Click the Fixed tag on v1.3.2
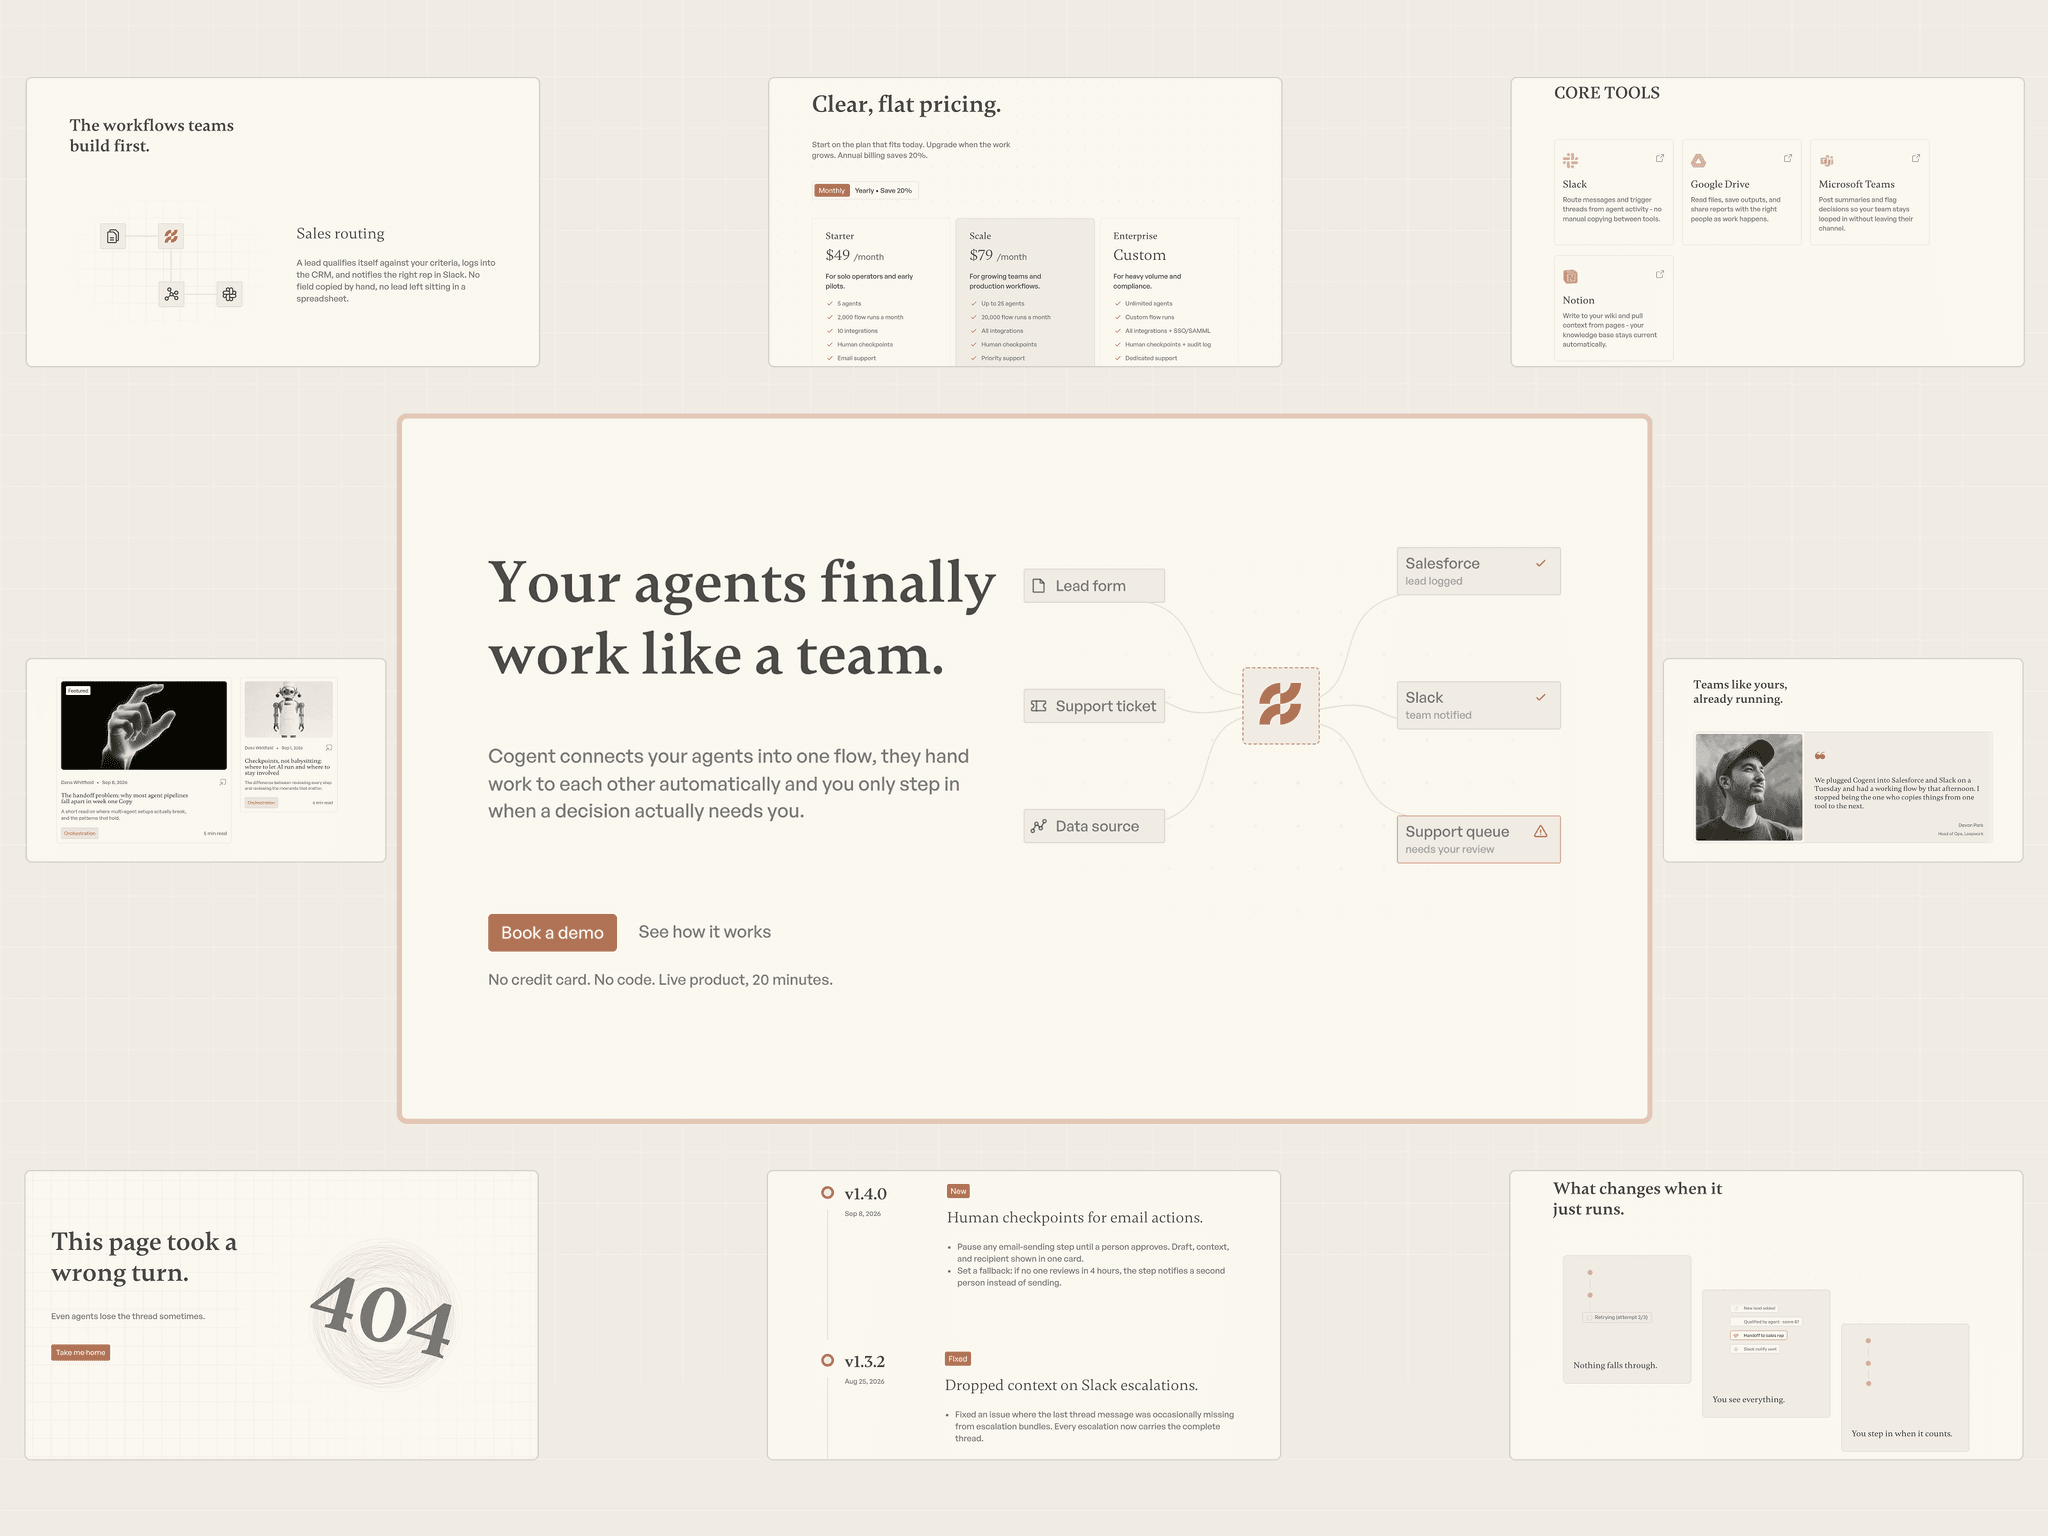Image resolution: width=2048 pixels, height=1536 pixels. pyautogui.click(x=958, y=1359)
